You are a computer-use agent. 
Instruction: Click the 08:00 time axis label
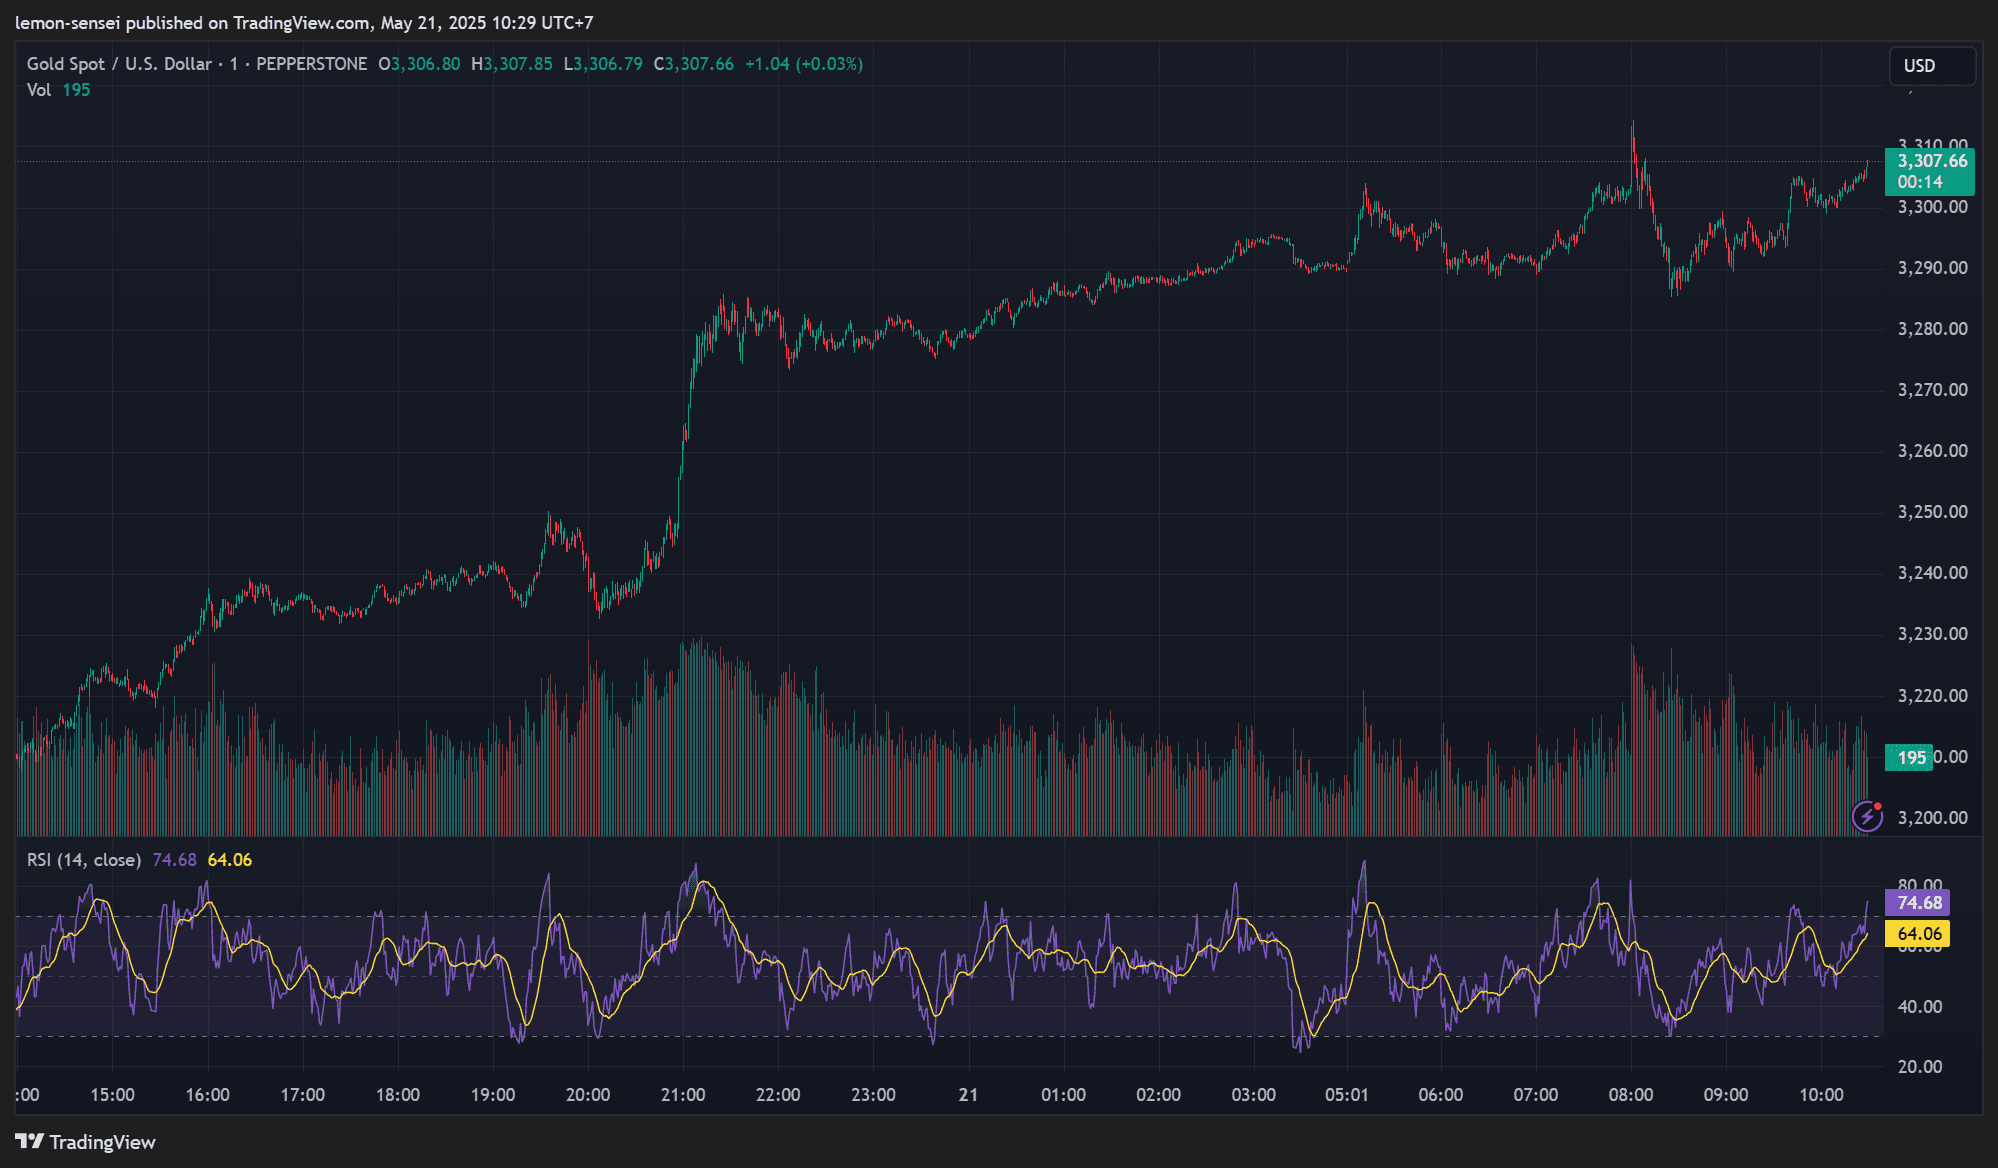point(1630,1095)
